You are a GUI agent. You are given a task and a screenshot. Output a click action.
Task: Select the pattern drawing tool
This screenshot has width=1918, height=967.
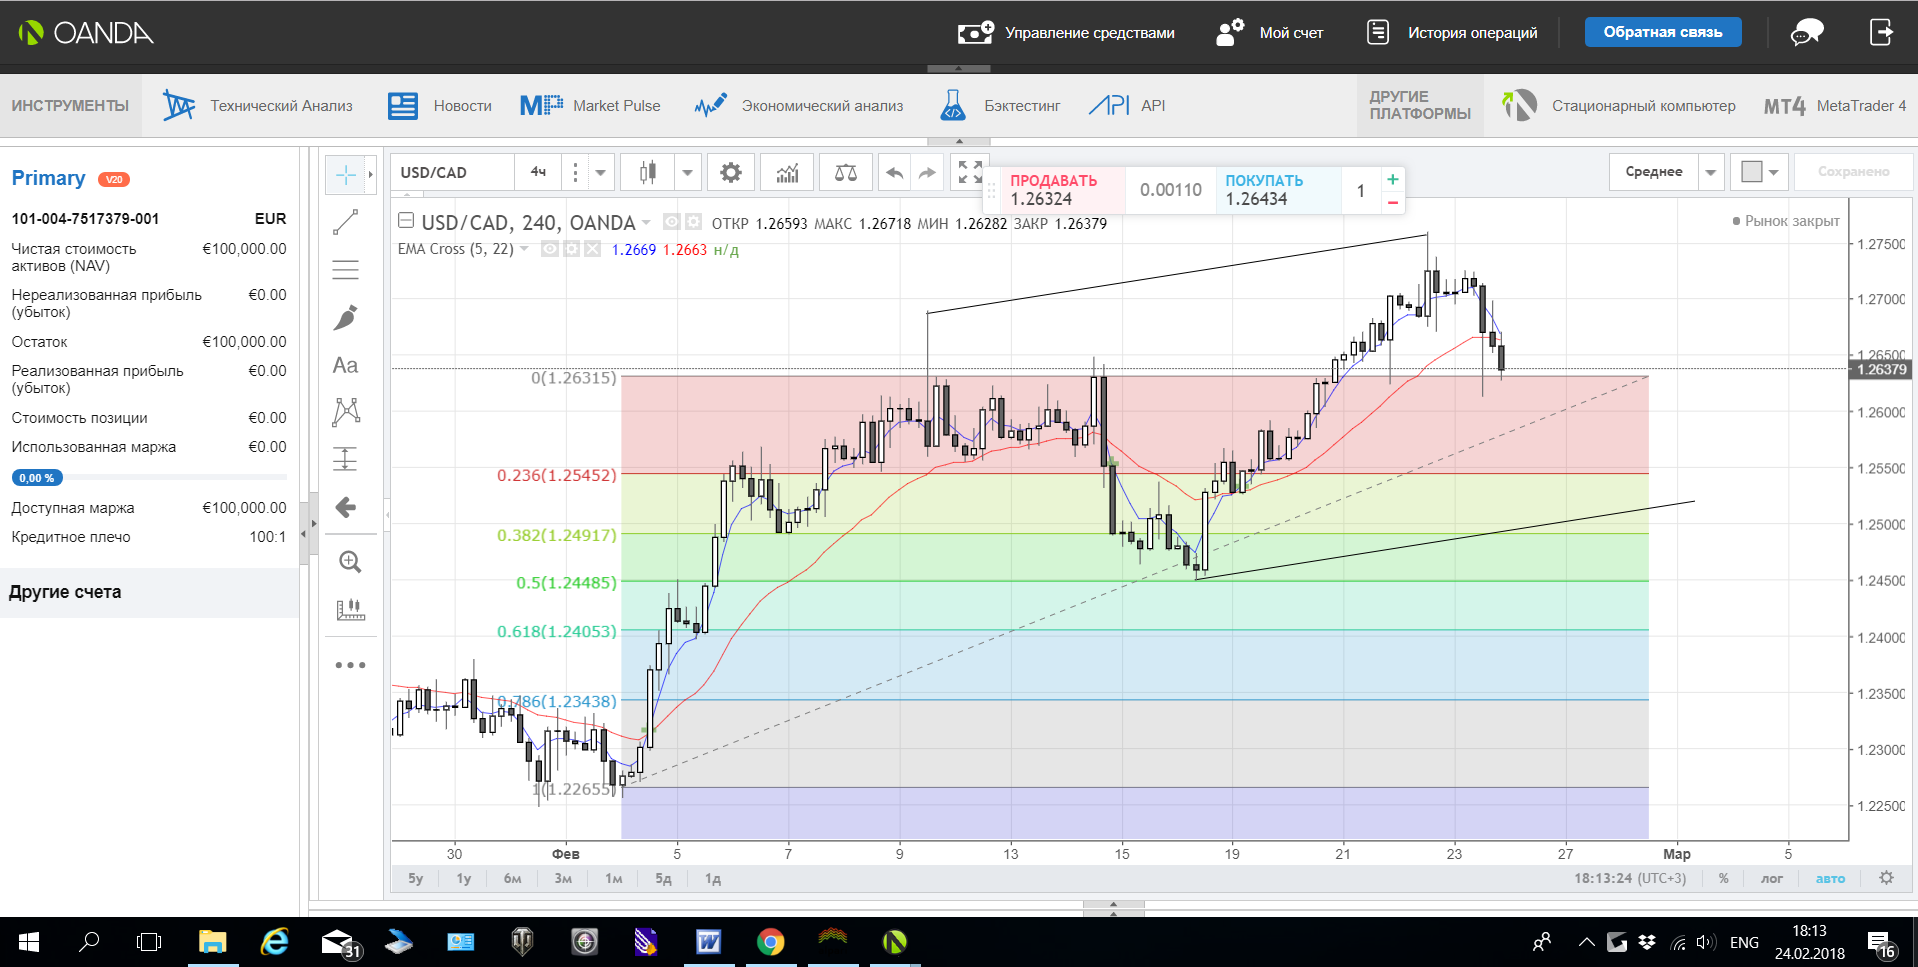point(345,411)
